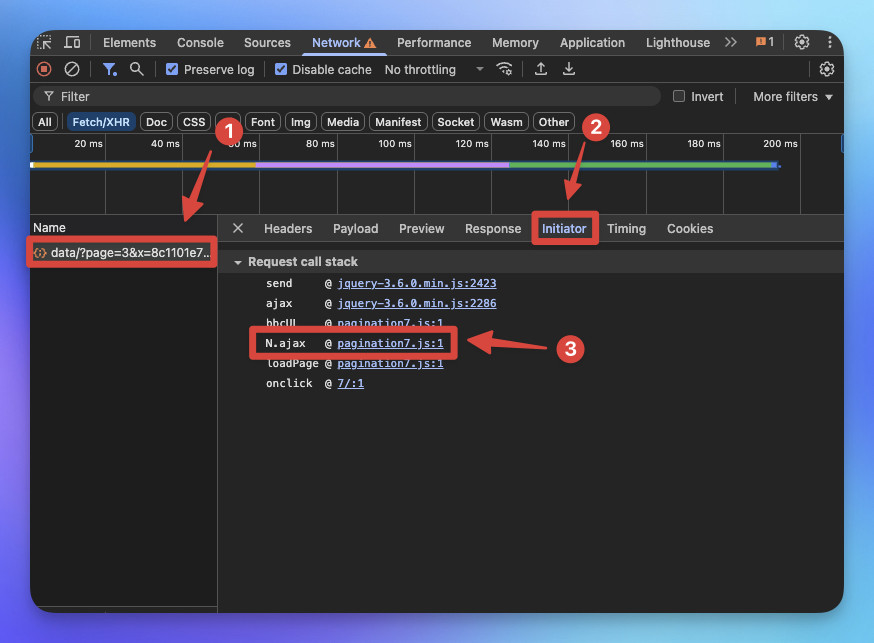This screenshot has height=643, width=874.
Task: Toggle the filter funnel icon
Action: point(109,69)
